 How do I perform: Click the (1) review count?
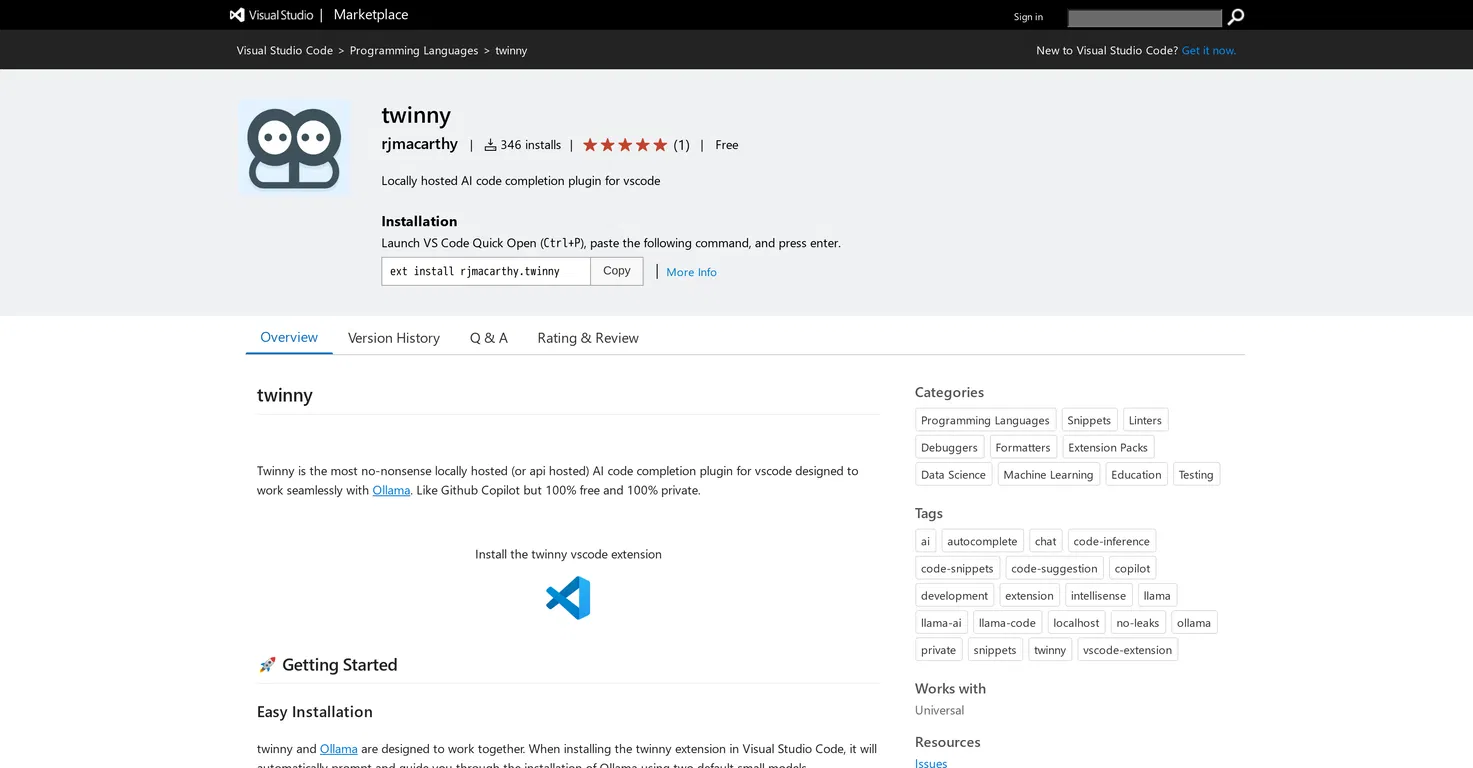tap(681, 145)
